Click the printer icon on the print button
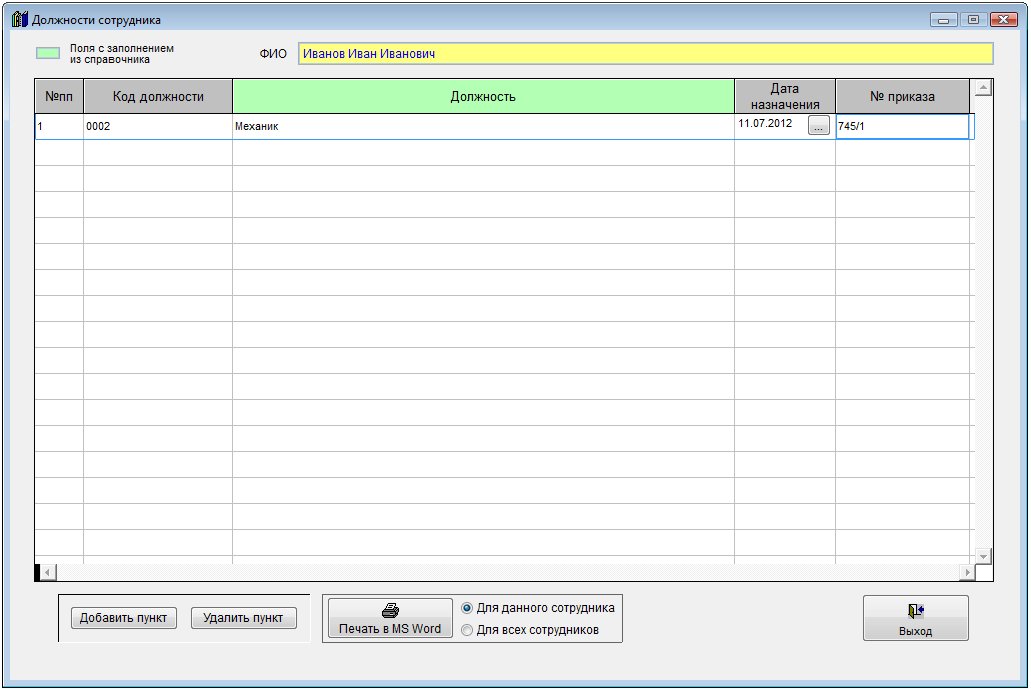This screenshot has height=690, width=1031. [391, 610]
